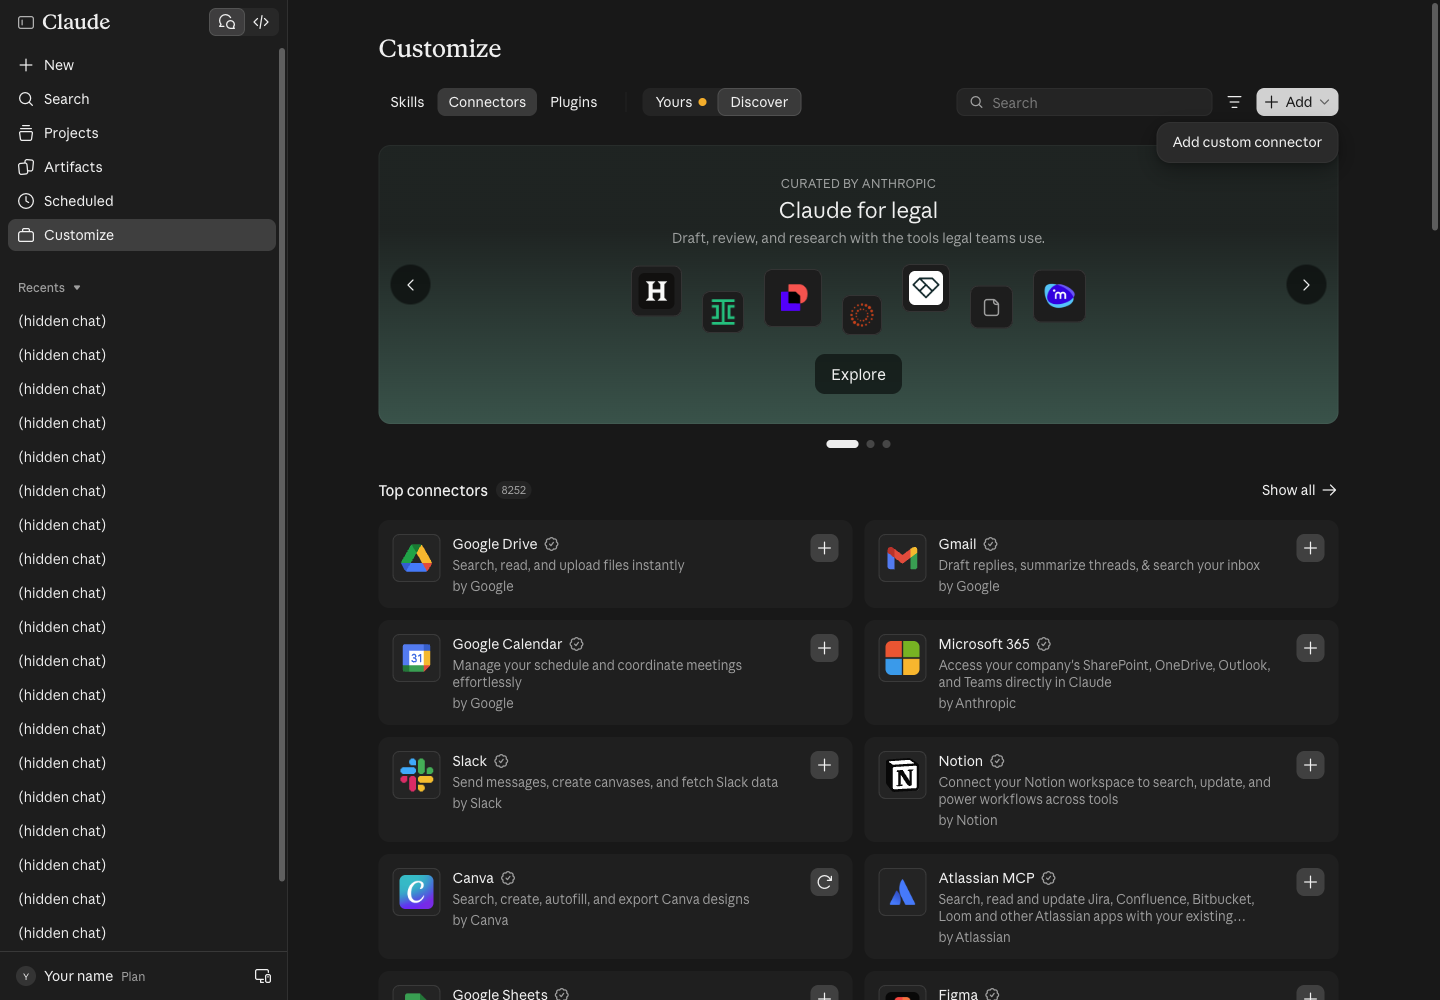
Task: Add the Slack connector
Action: [x=824, y=765]
